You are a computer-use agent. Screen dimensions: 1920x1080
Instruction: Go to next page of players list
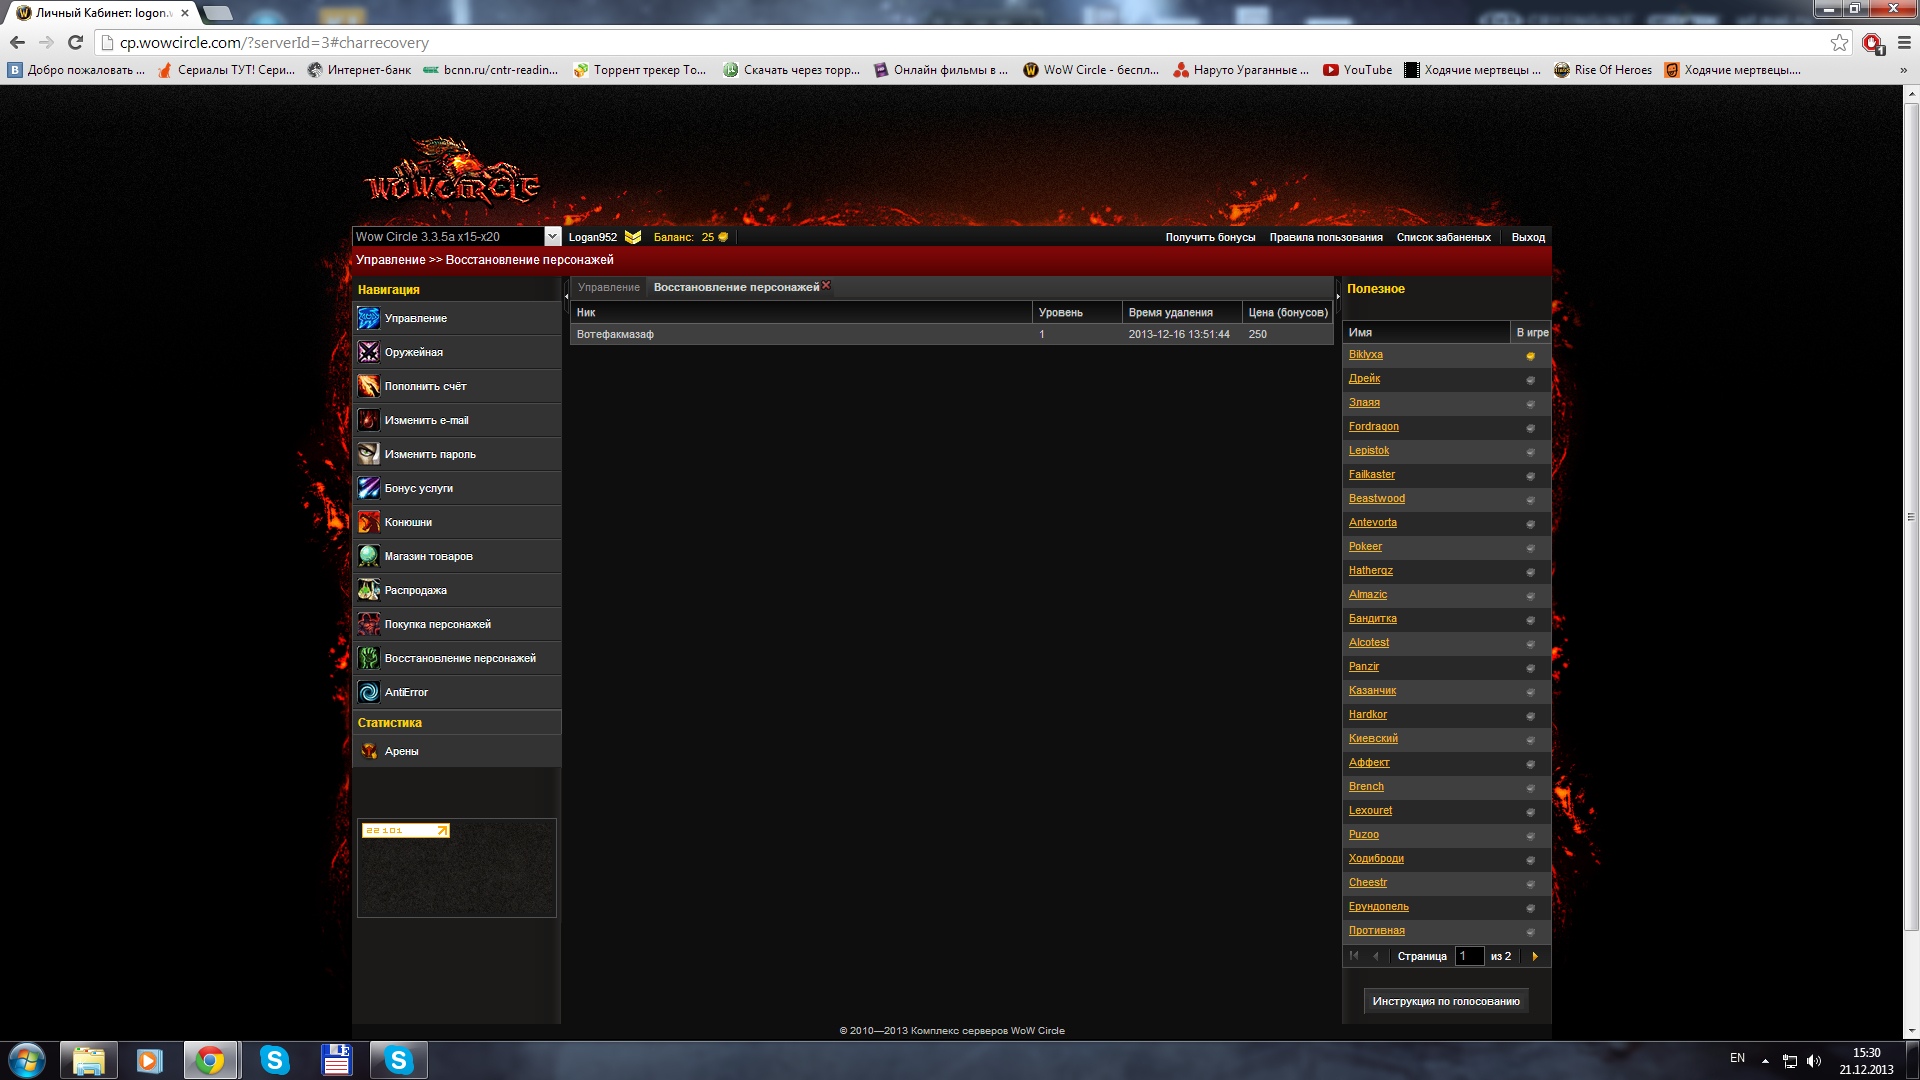(x=1535, y=956)
